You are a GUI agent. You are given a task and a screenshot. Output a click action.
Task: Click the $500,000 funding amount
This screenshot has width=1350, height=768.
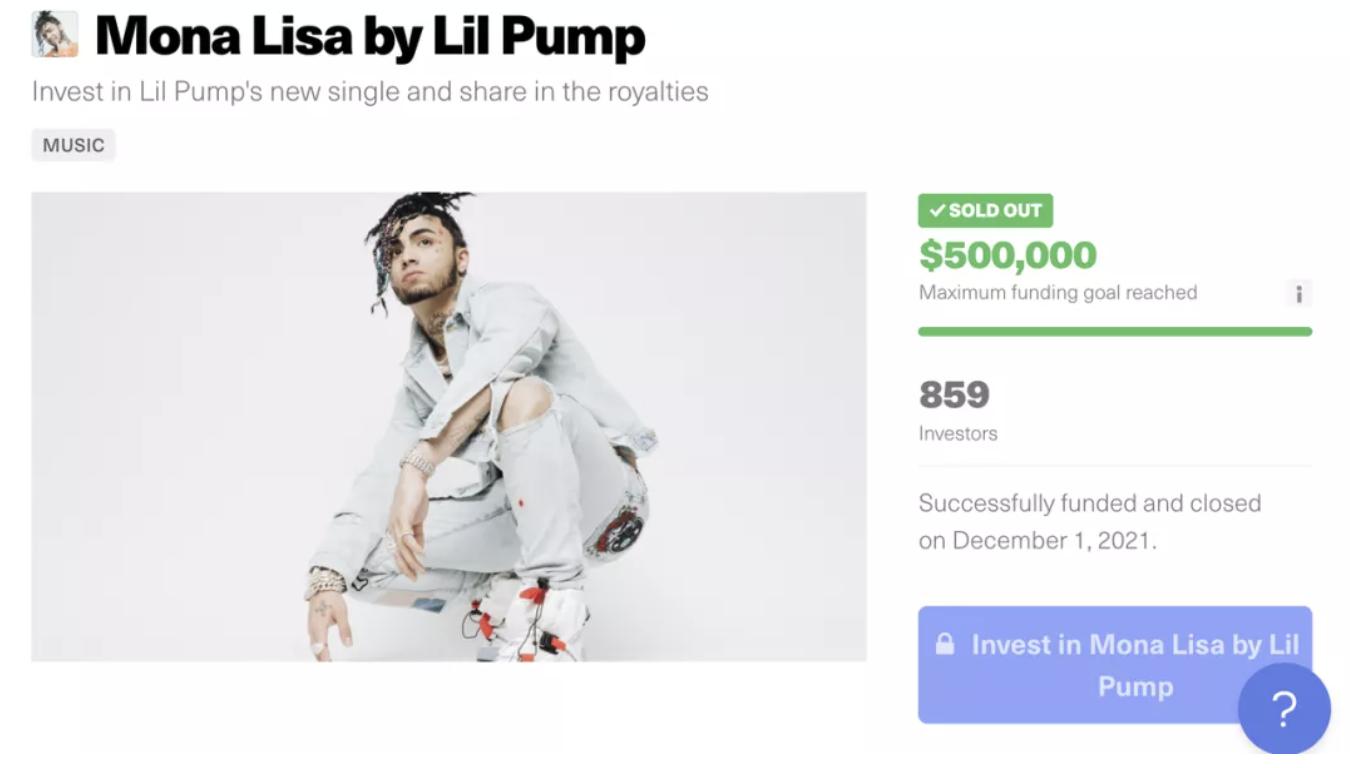tap(1007, 255)
